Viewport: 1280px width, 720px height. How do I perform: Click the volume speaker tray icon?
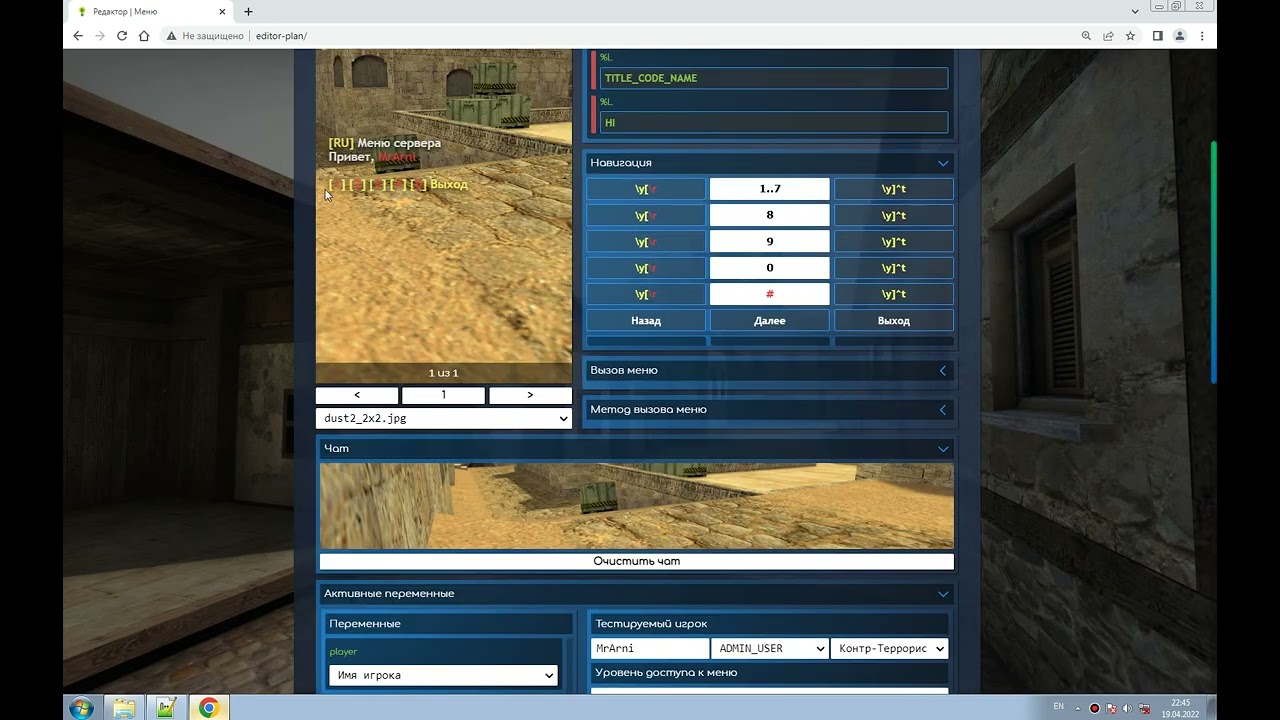(1128, 708)
